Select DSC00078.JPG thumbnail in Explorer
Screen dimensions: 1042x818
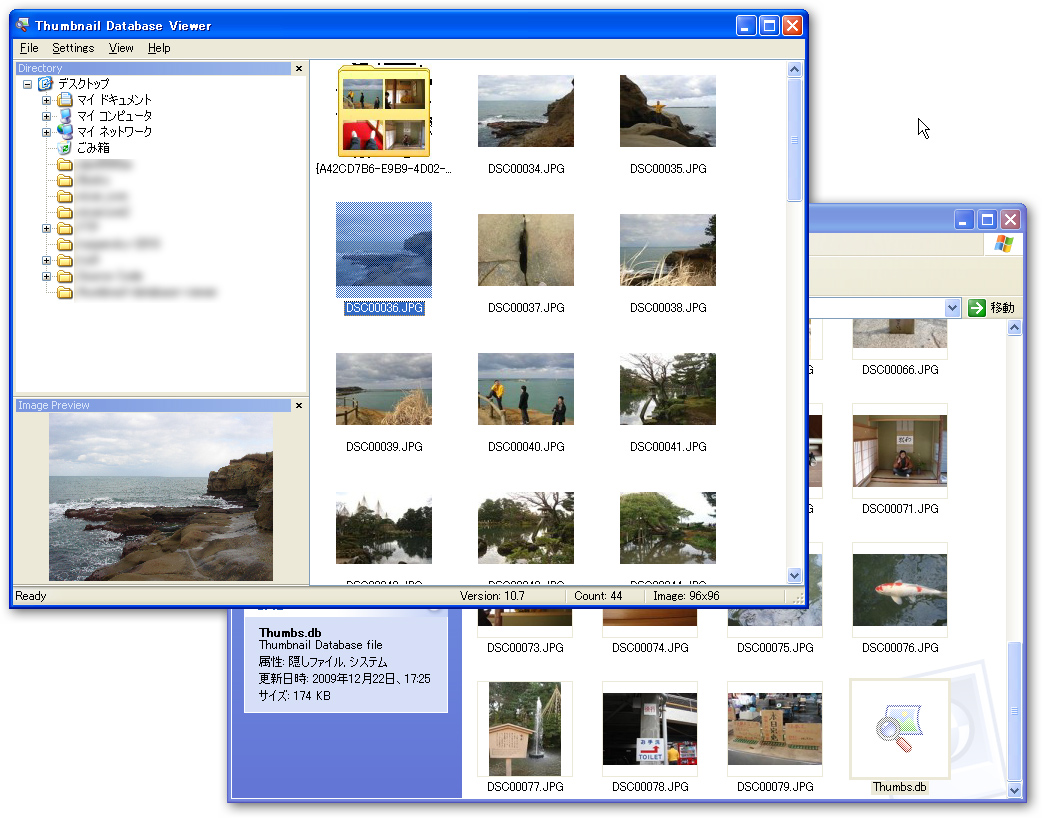[650, 729]
